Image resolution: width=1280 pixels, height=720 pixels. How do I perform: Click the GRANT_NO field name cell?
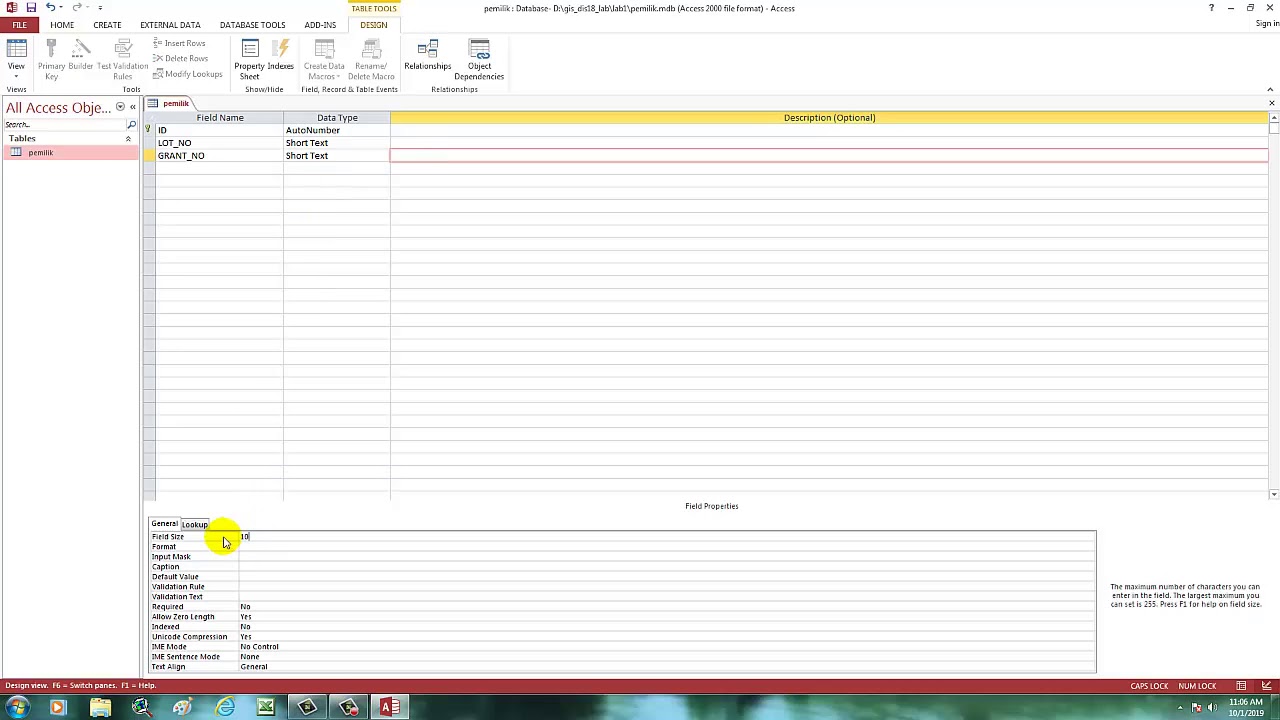(219, 156)
